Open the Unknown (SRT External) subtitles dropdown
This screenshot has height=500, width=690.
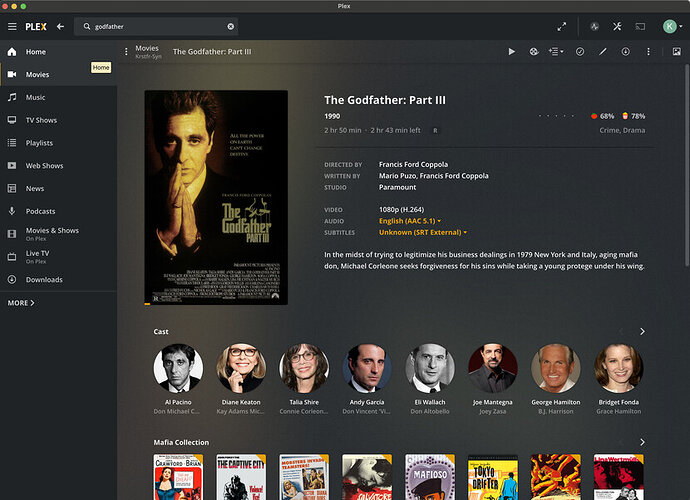[422, 232]
